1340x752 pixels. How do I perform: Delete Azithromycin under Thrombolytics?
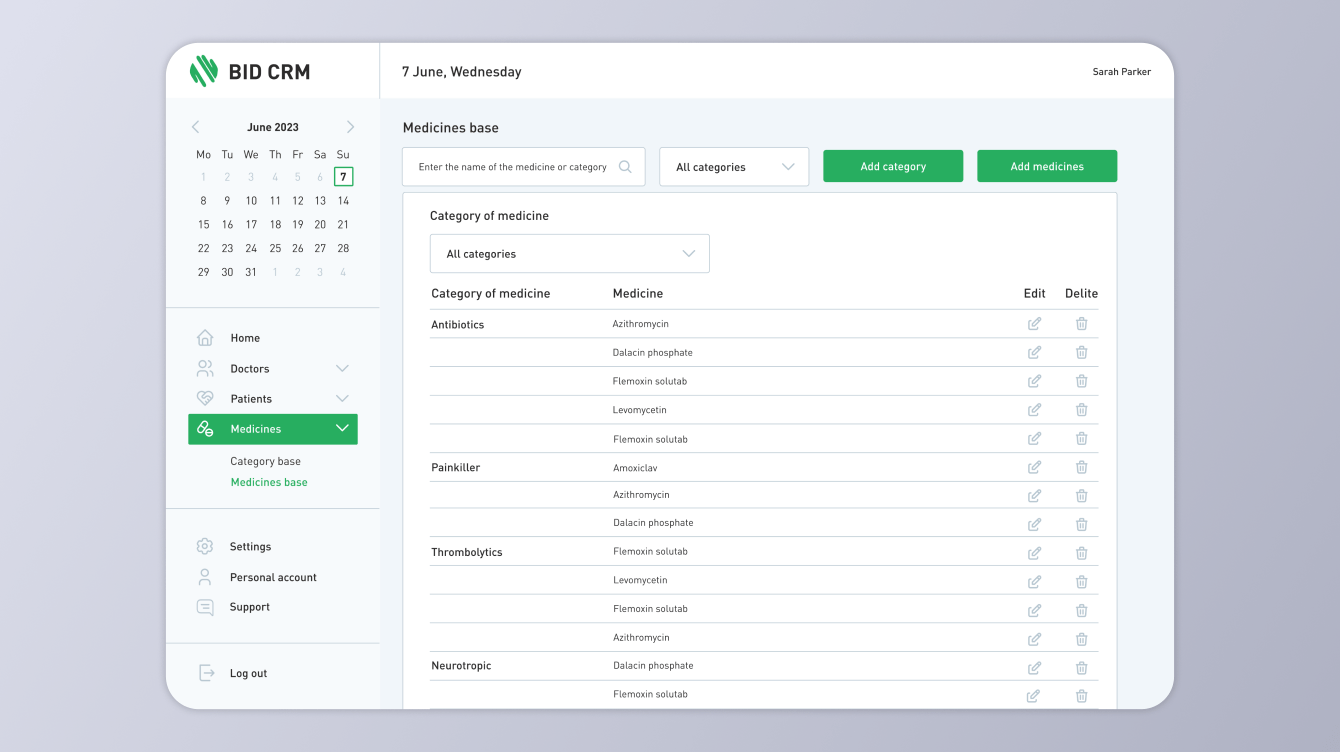(x=1081, y=639)
